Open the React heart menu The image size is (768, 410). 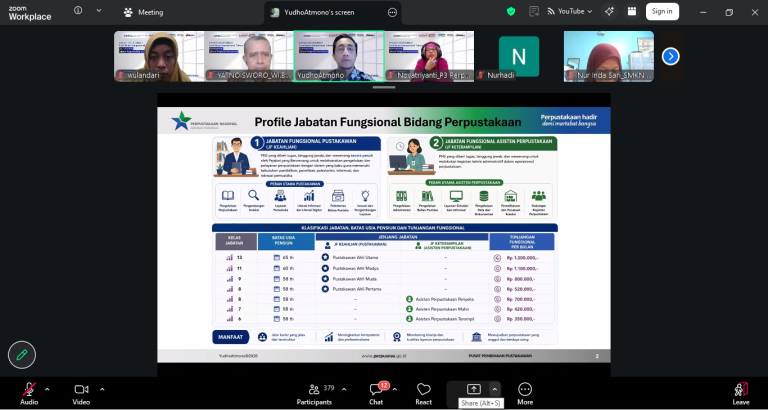point(424,394)
